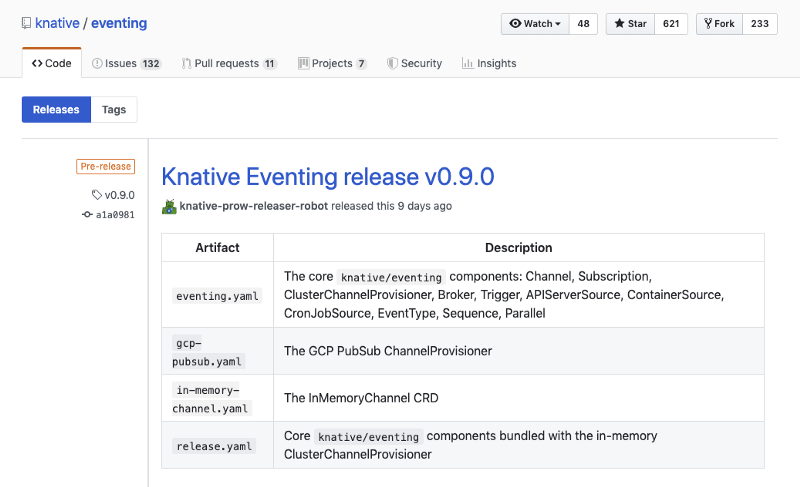Switch to the Tags view

(x=114, y=110)
